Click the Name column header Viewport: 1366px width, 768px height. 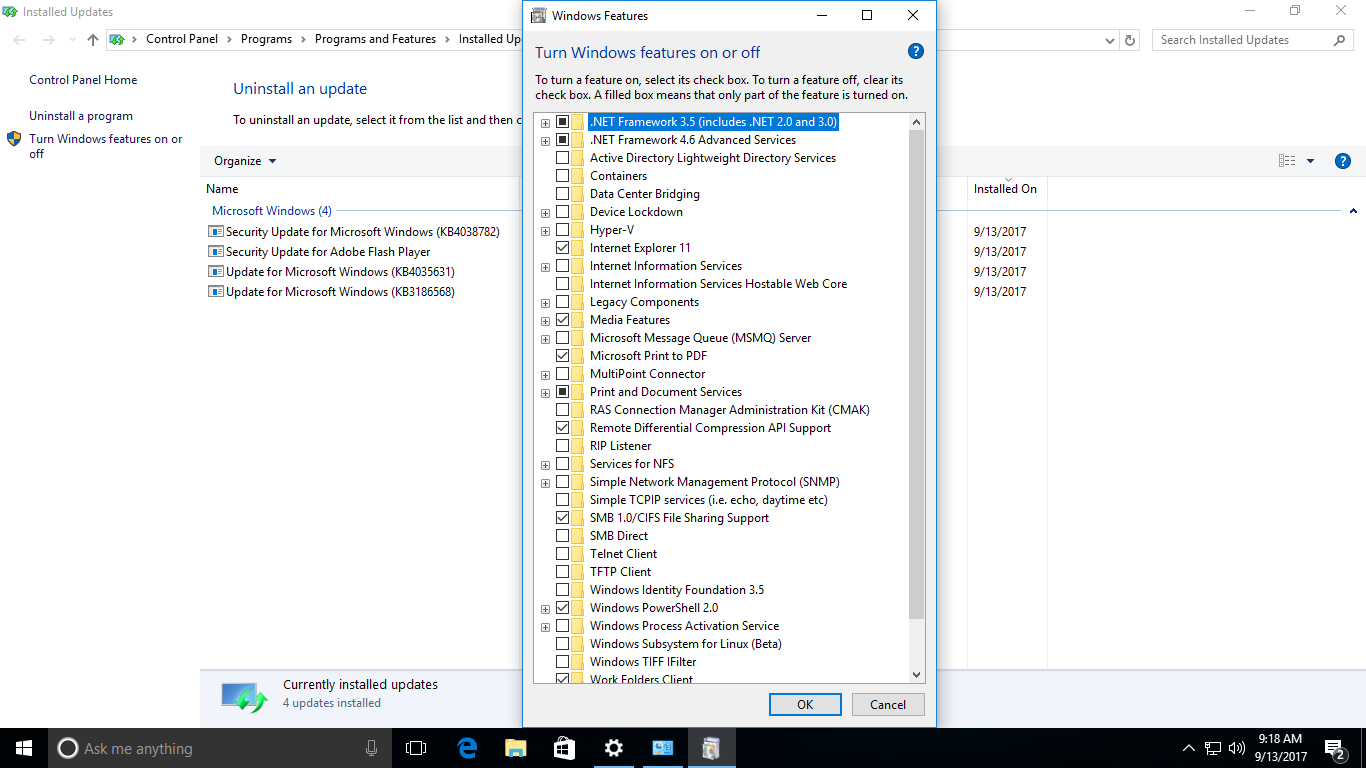click(222, 189)
